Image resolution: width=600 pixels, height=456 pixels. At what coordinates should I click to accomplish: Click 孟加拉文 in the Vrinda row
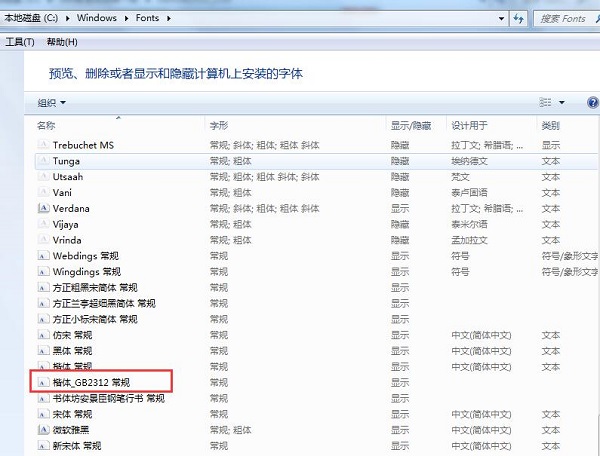point(470,240)
